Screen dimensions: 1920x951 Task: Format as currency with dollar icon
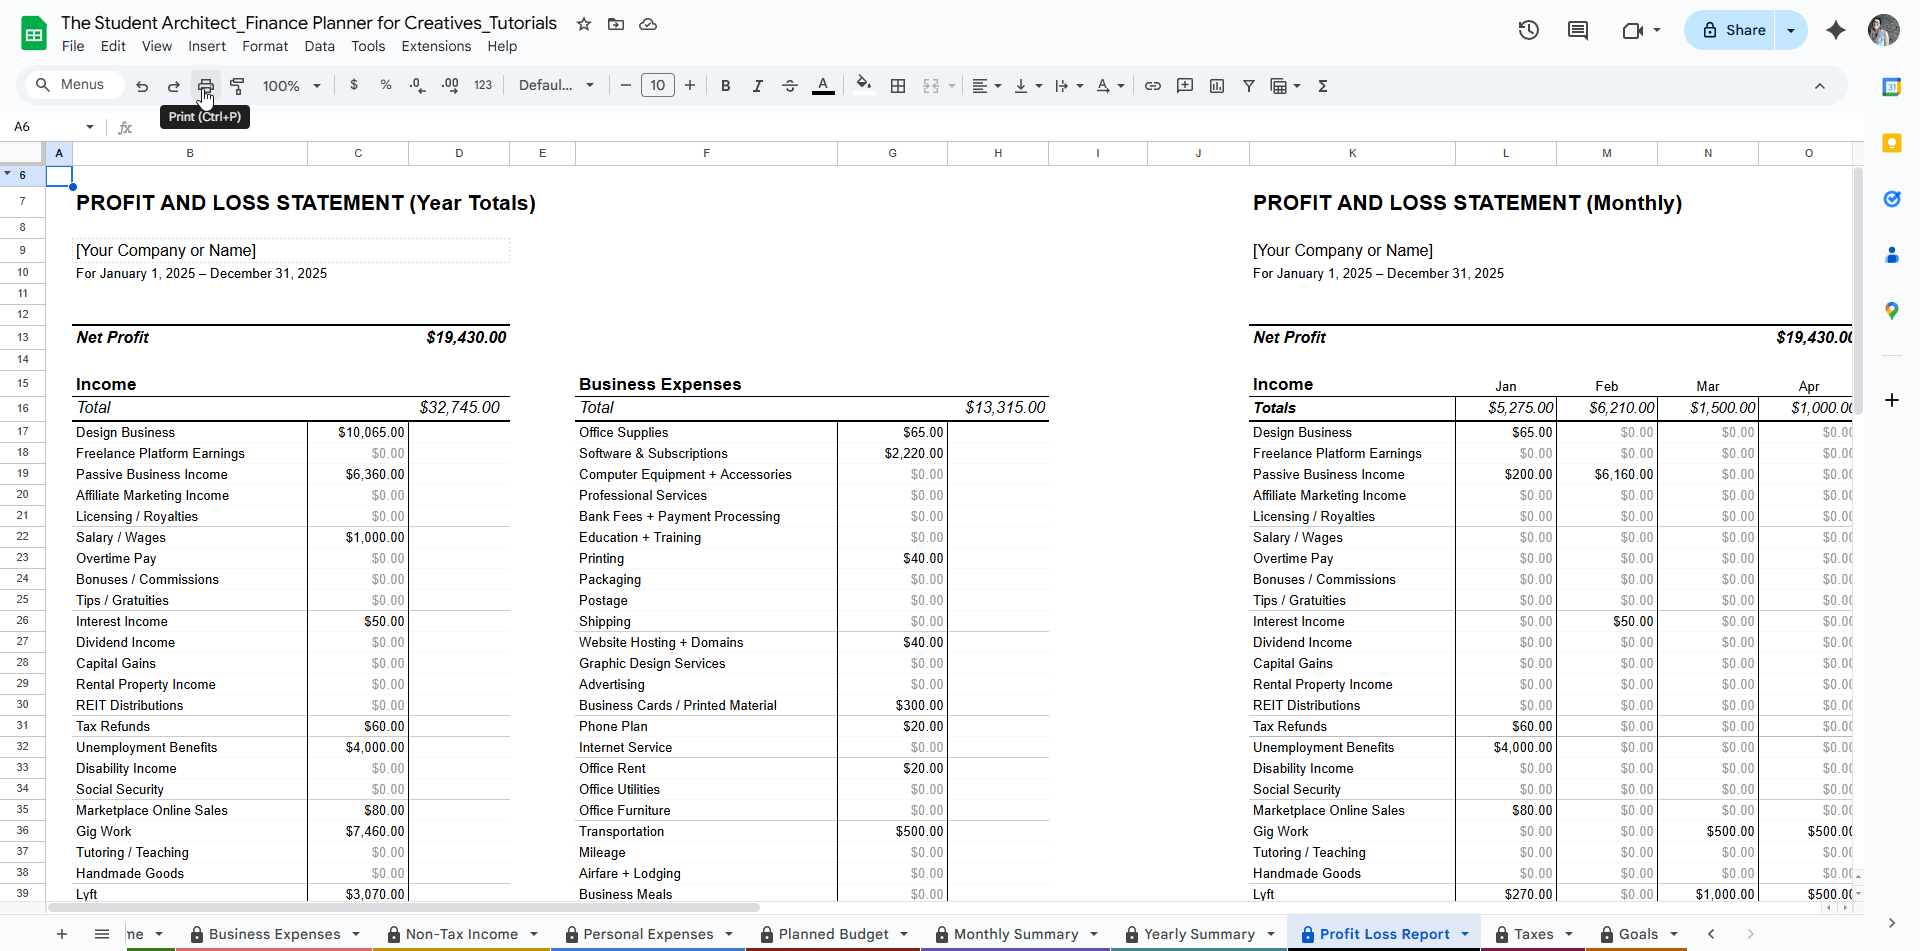pos(354,86)
